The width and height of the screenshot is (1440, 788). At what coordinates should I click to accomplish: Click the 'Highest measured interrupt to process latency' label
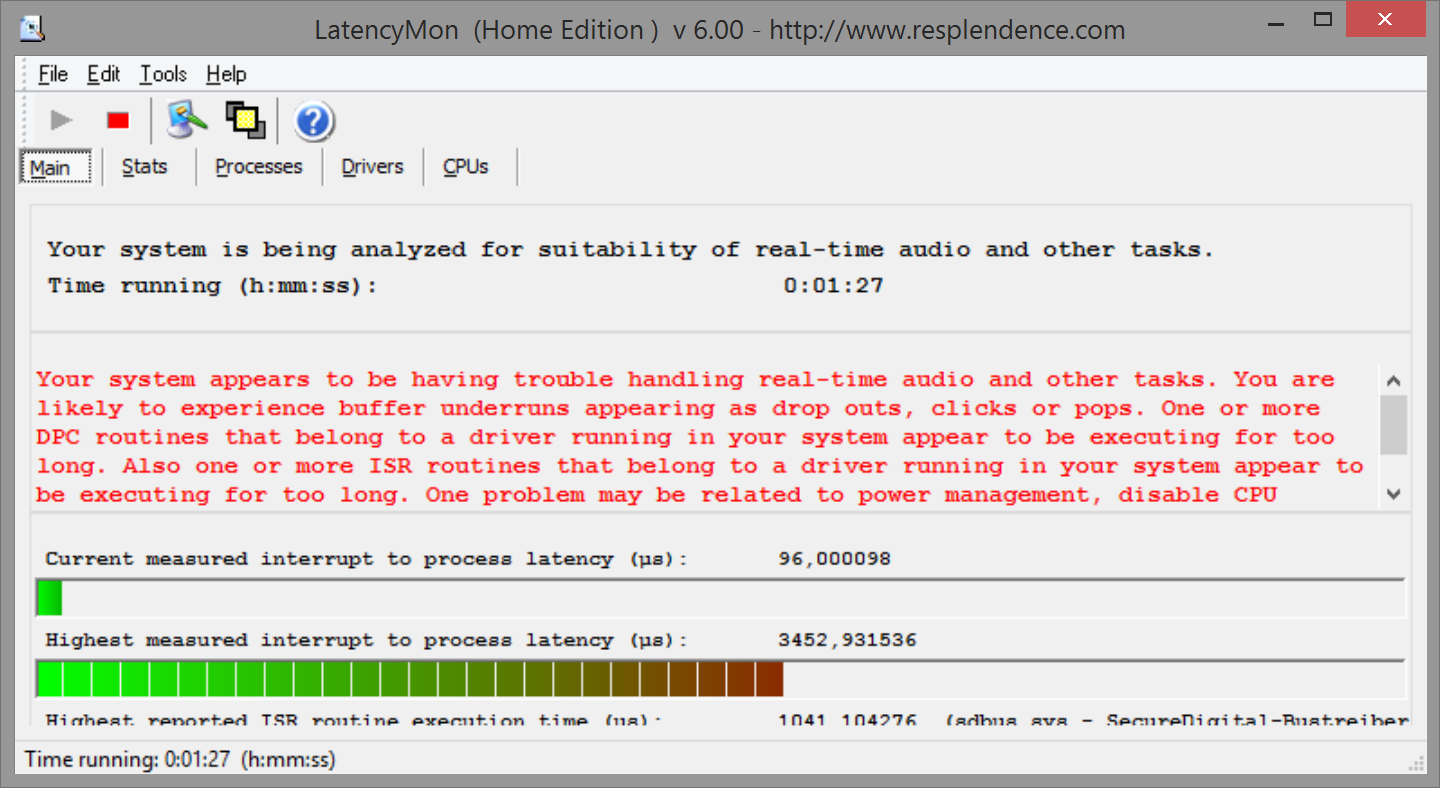tap(367, 640)
